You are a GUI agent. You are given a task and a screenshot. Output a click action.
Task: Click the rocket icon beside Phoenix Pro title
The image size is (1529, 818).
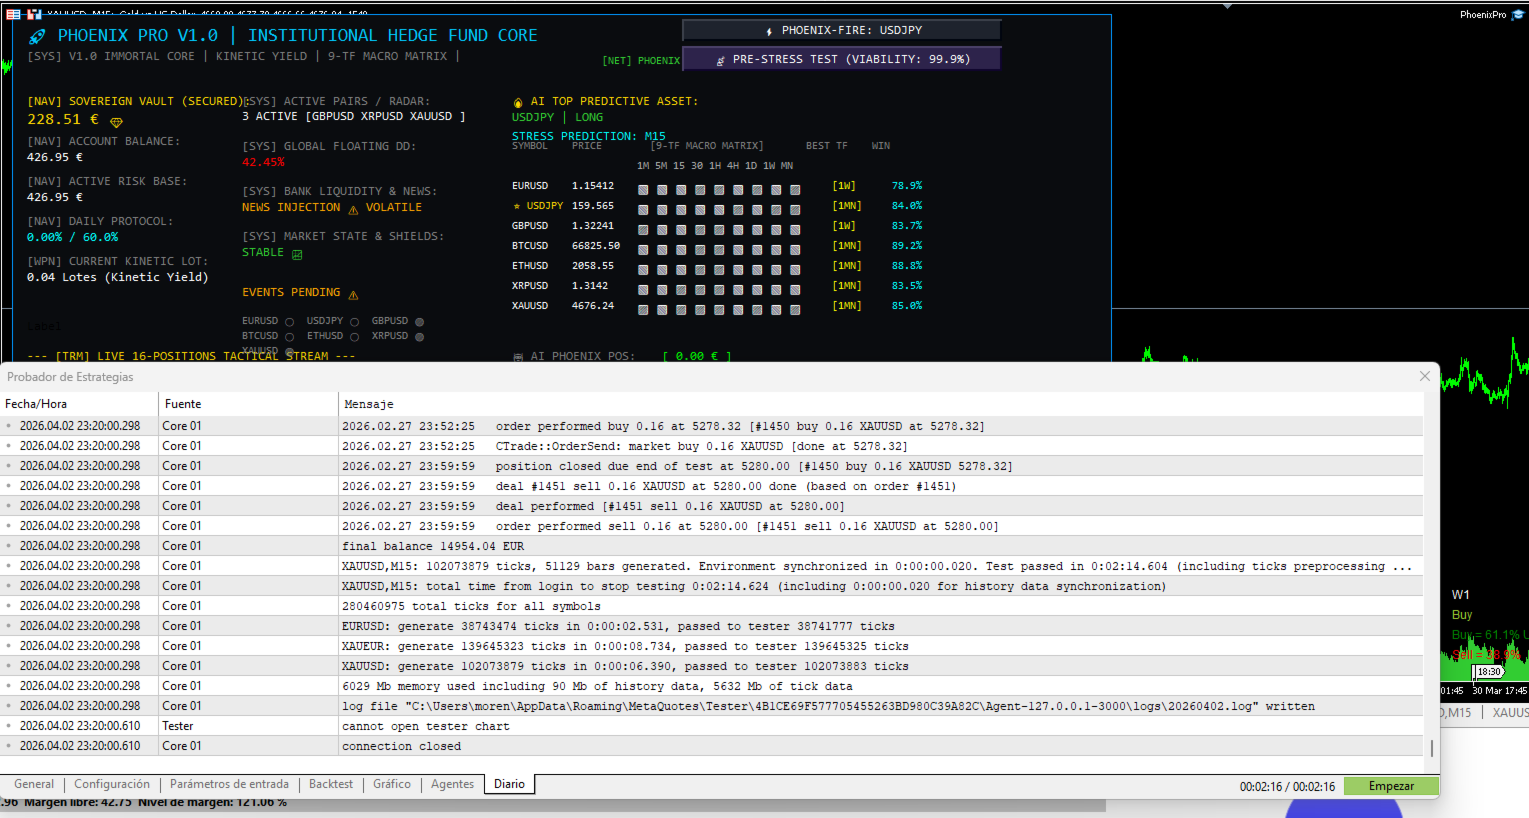pos(37,36)
